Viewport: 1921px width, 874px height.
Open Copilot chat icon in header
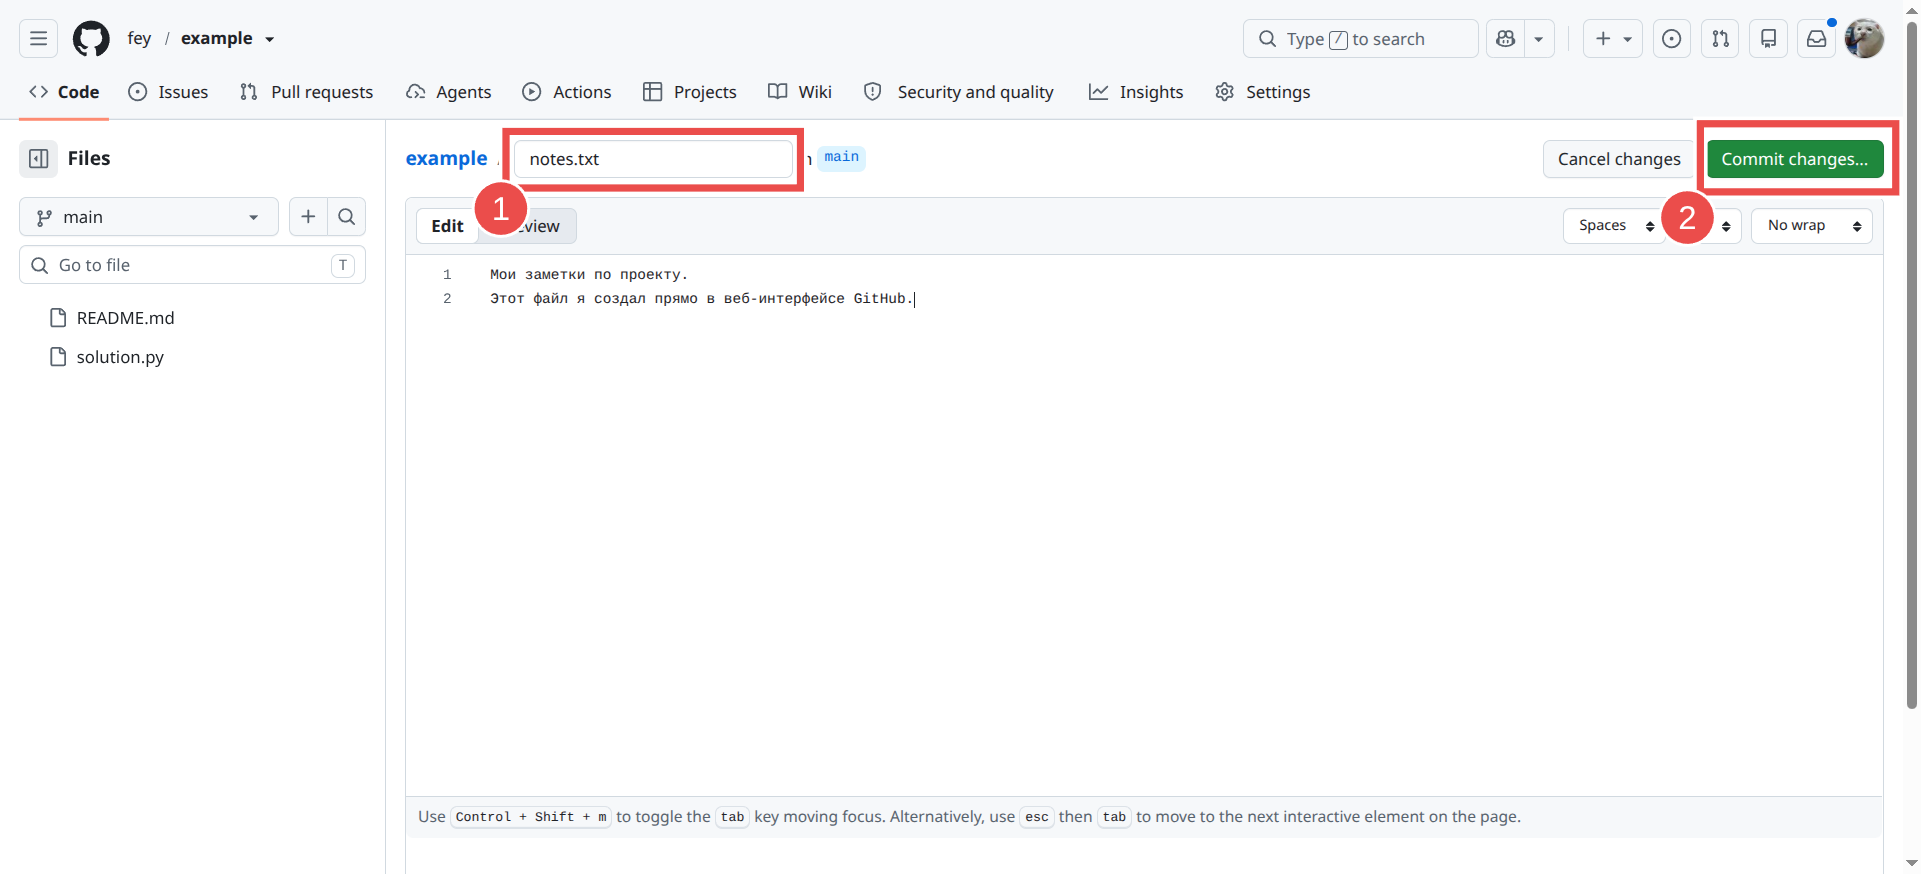pyautogui.click(x=1505, y=39)
